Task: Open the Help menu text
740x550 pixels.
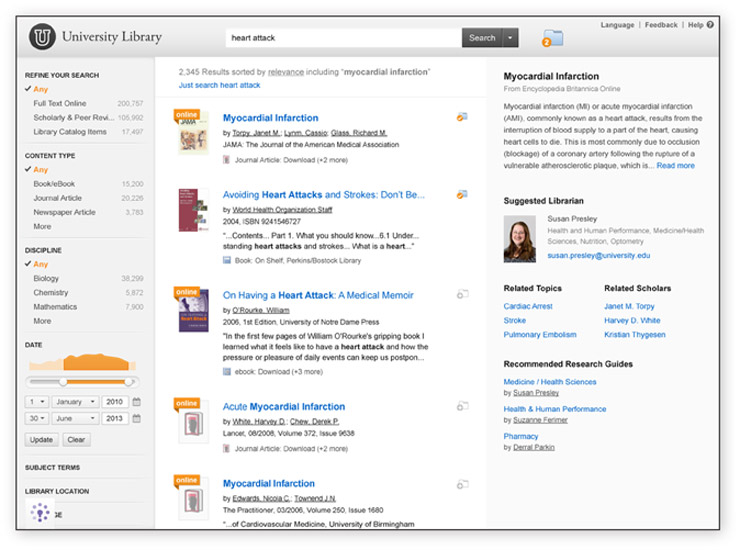Action: [x=696, y=25]
